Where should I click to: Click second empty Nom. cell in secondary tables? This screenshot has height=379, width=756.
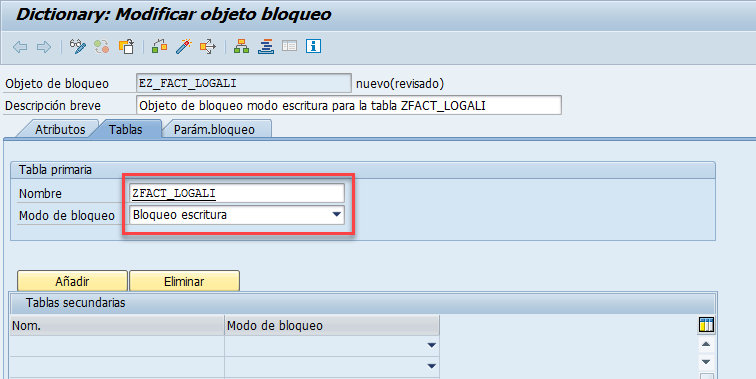[117, 367]
